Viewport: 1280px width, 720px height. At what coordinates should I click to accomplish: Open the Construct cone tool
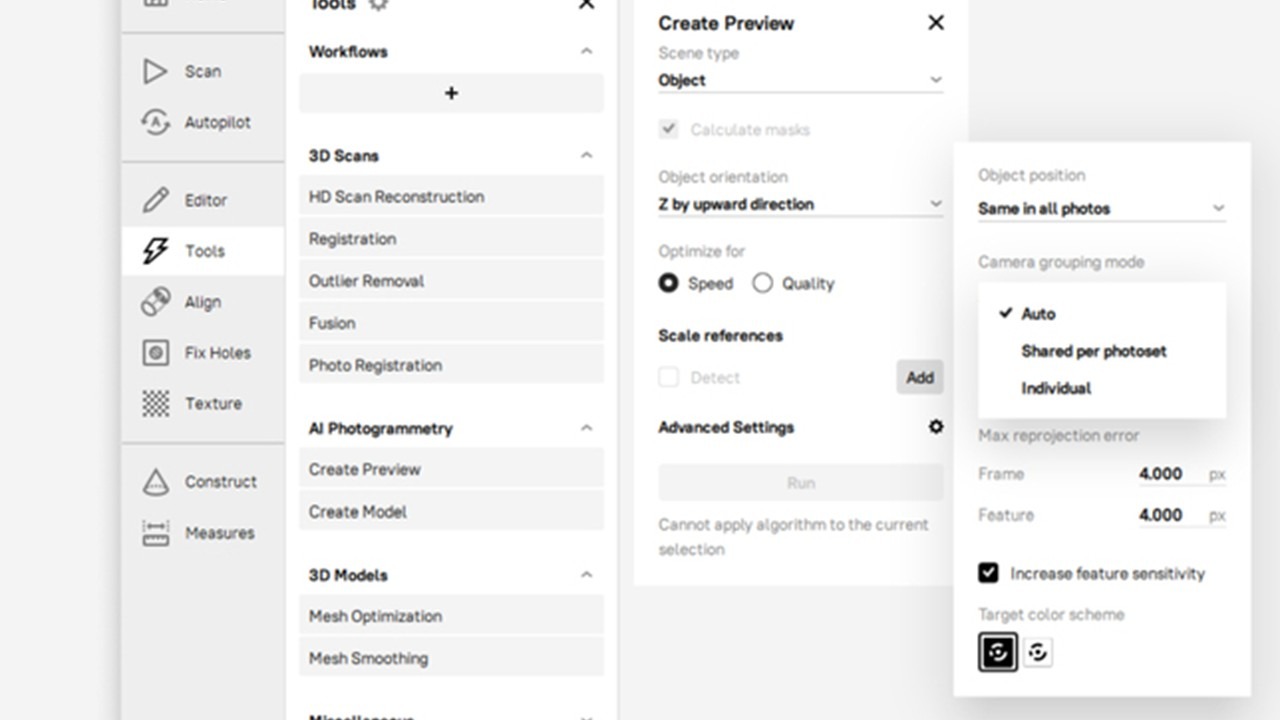155,482
